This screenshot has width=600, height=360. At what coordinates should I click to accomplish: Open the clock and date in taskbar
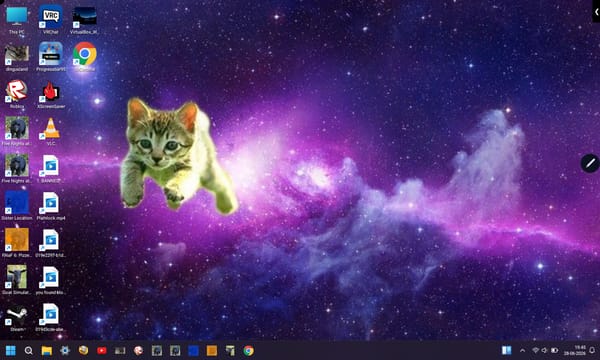(576, 350)
